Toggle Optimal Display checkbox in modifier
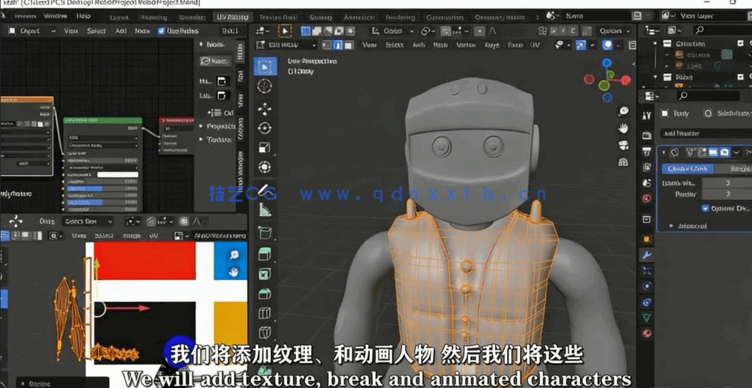The image size is (752, 388). coord(705,208)
